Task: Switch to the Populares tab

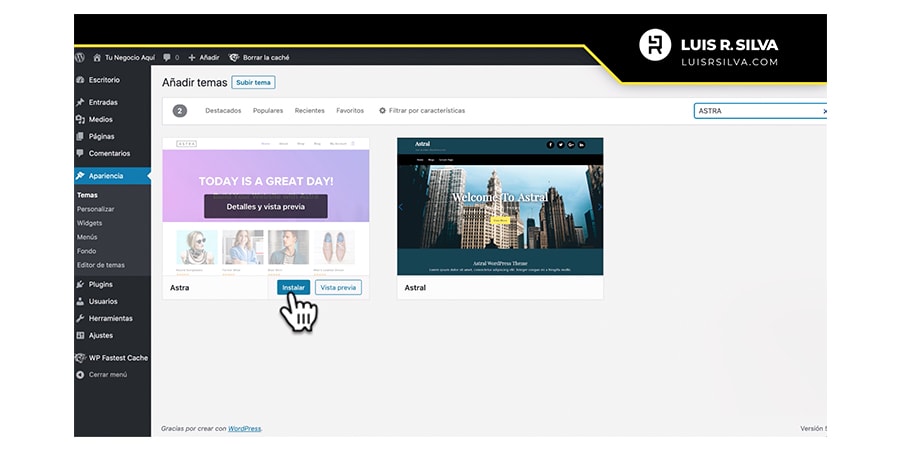Action: pyautogui.click(x=268, y=111)
